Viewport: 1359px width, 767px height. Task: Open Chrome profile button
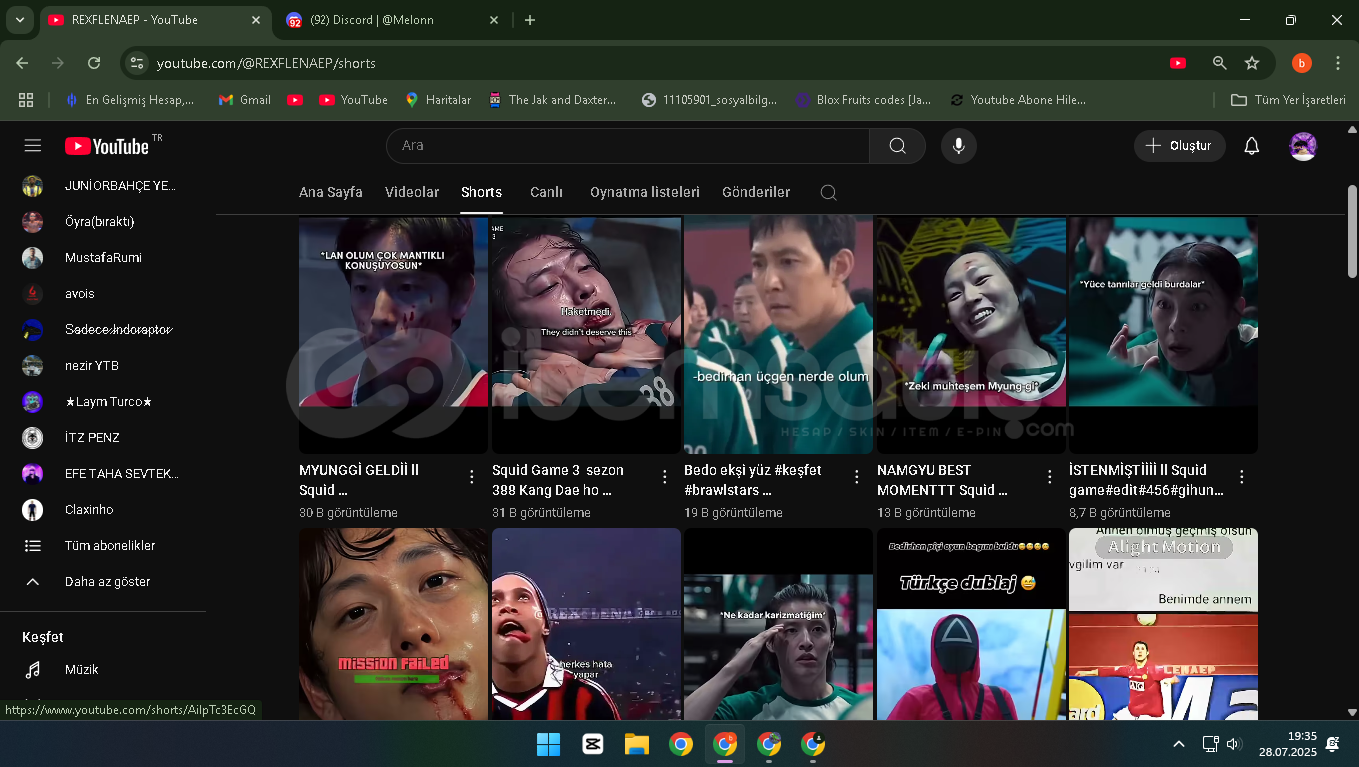pos(1301,63)
